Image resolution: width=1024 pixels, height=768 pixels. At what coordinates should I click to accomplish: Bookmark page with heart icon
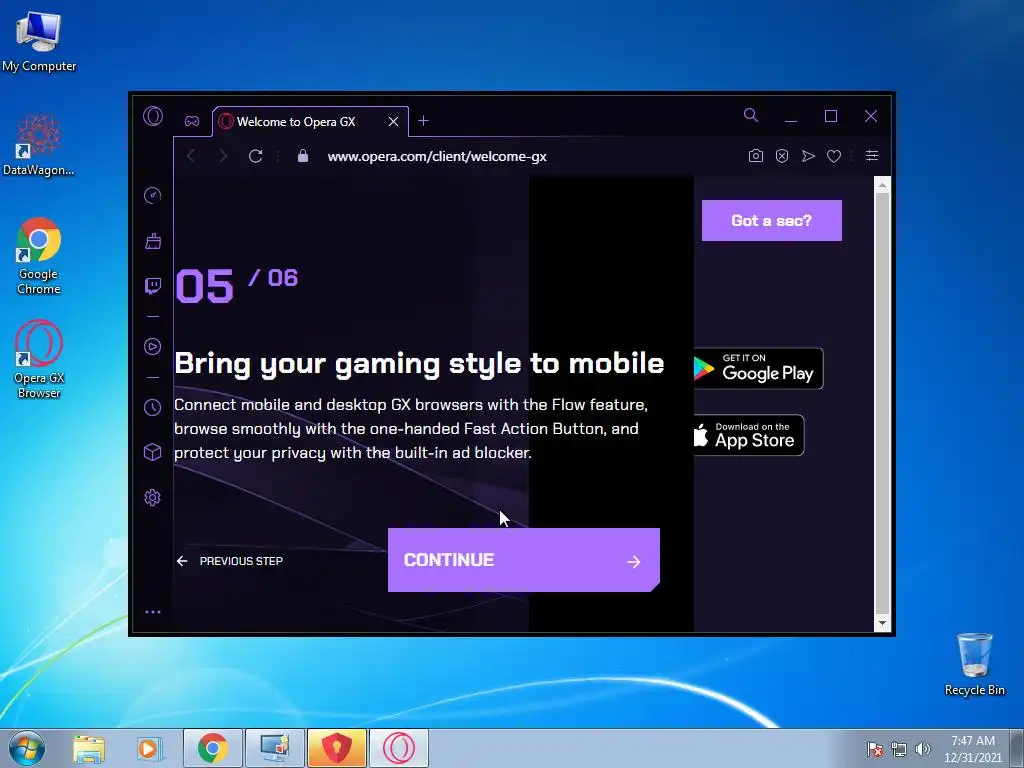pyautogui.click(x=834, y=156)
